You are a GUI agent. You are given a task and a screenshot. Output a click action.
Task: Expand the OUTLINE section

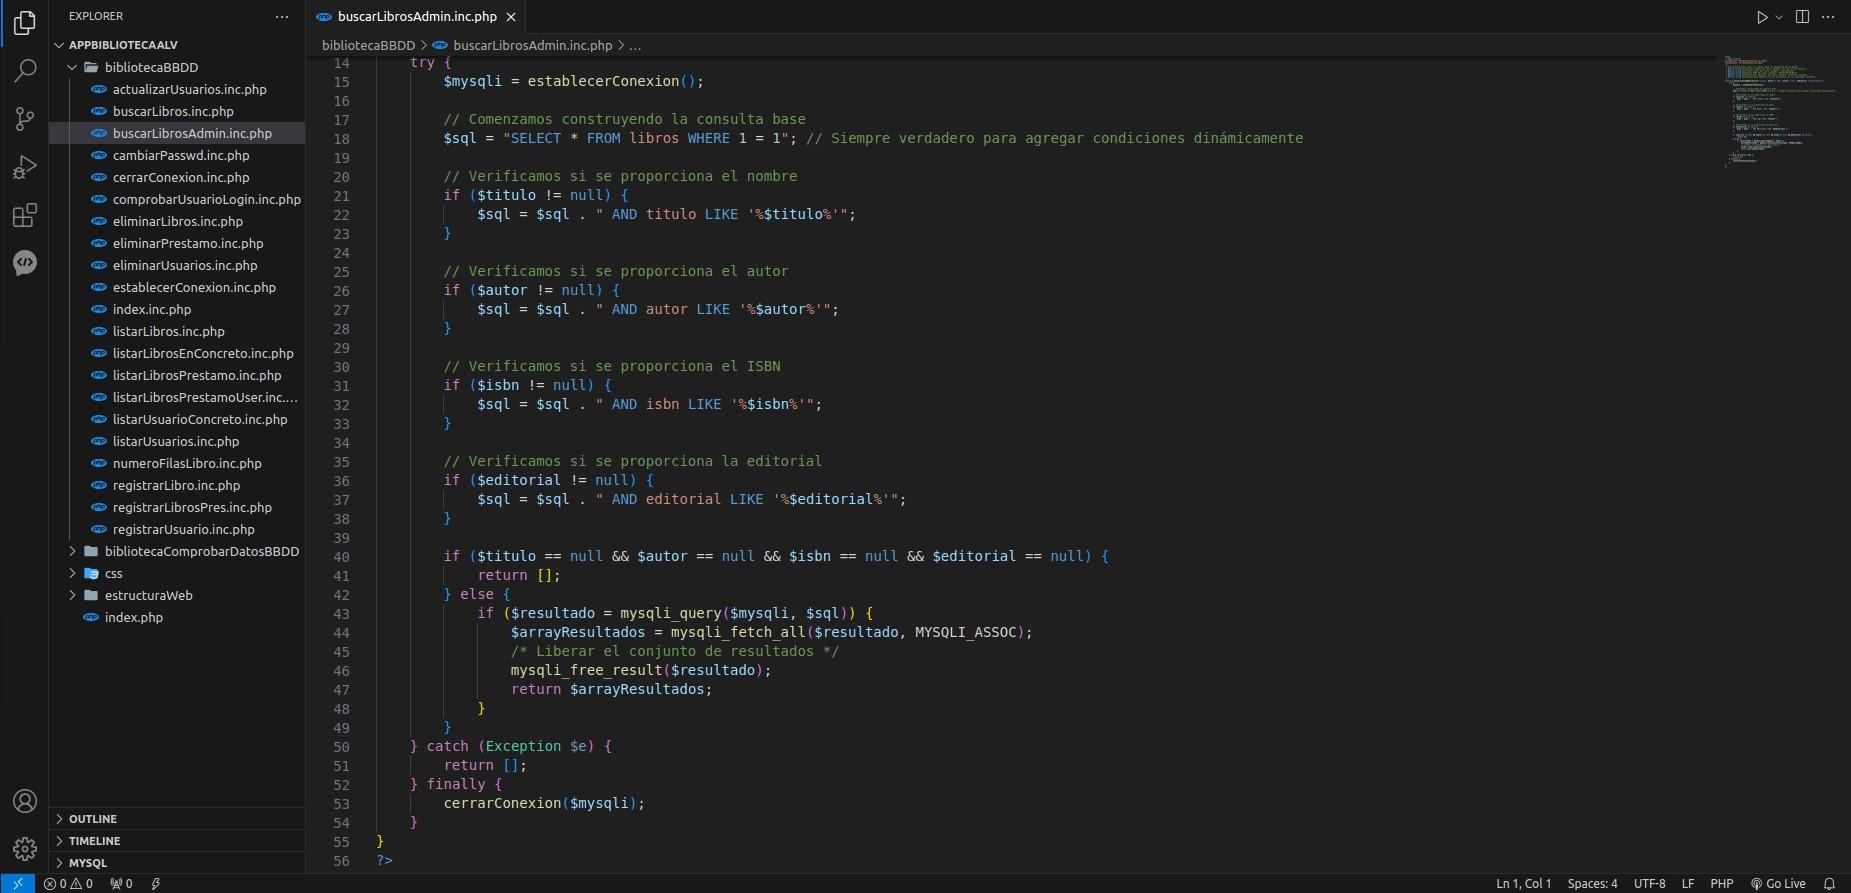(x=177, y=818)
